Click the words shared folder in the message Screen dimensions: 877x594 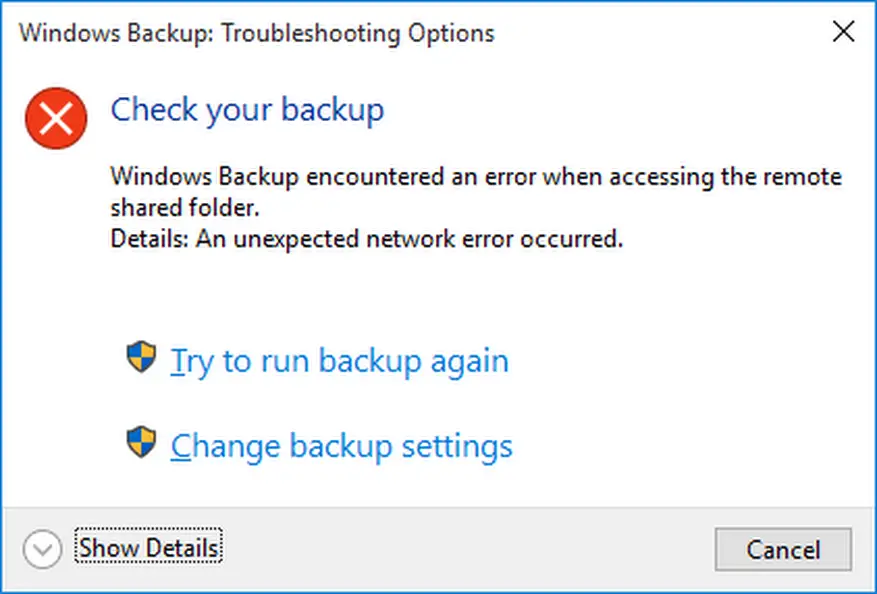tap(185, 208)
